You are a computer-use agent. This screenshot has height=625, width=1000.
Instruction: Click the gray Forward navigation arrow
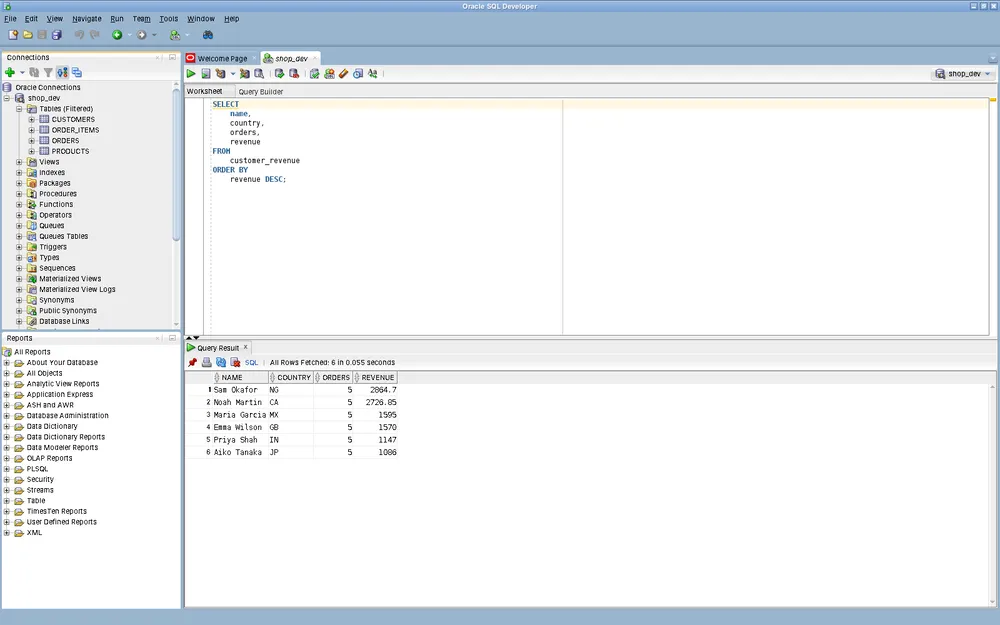142,35
